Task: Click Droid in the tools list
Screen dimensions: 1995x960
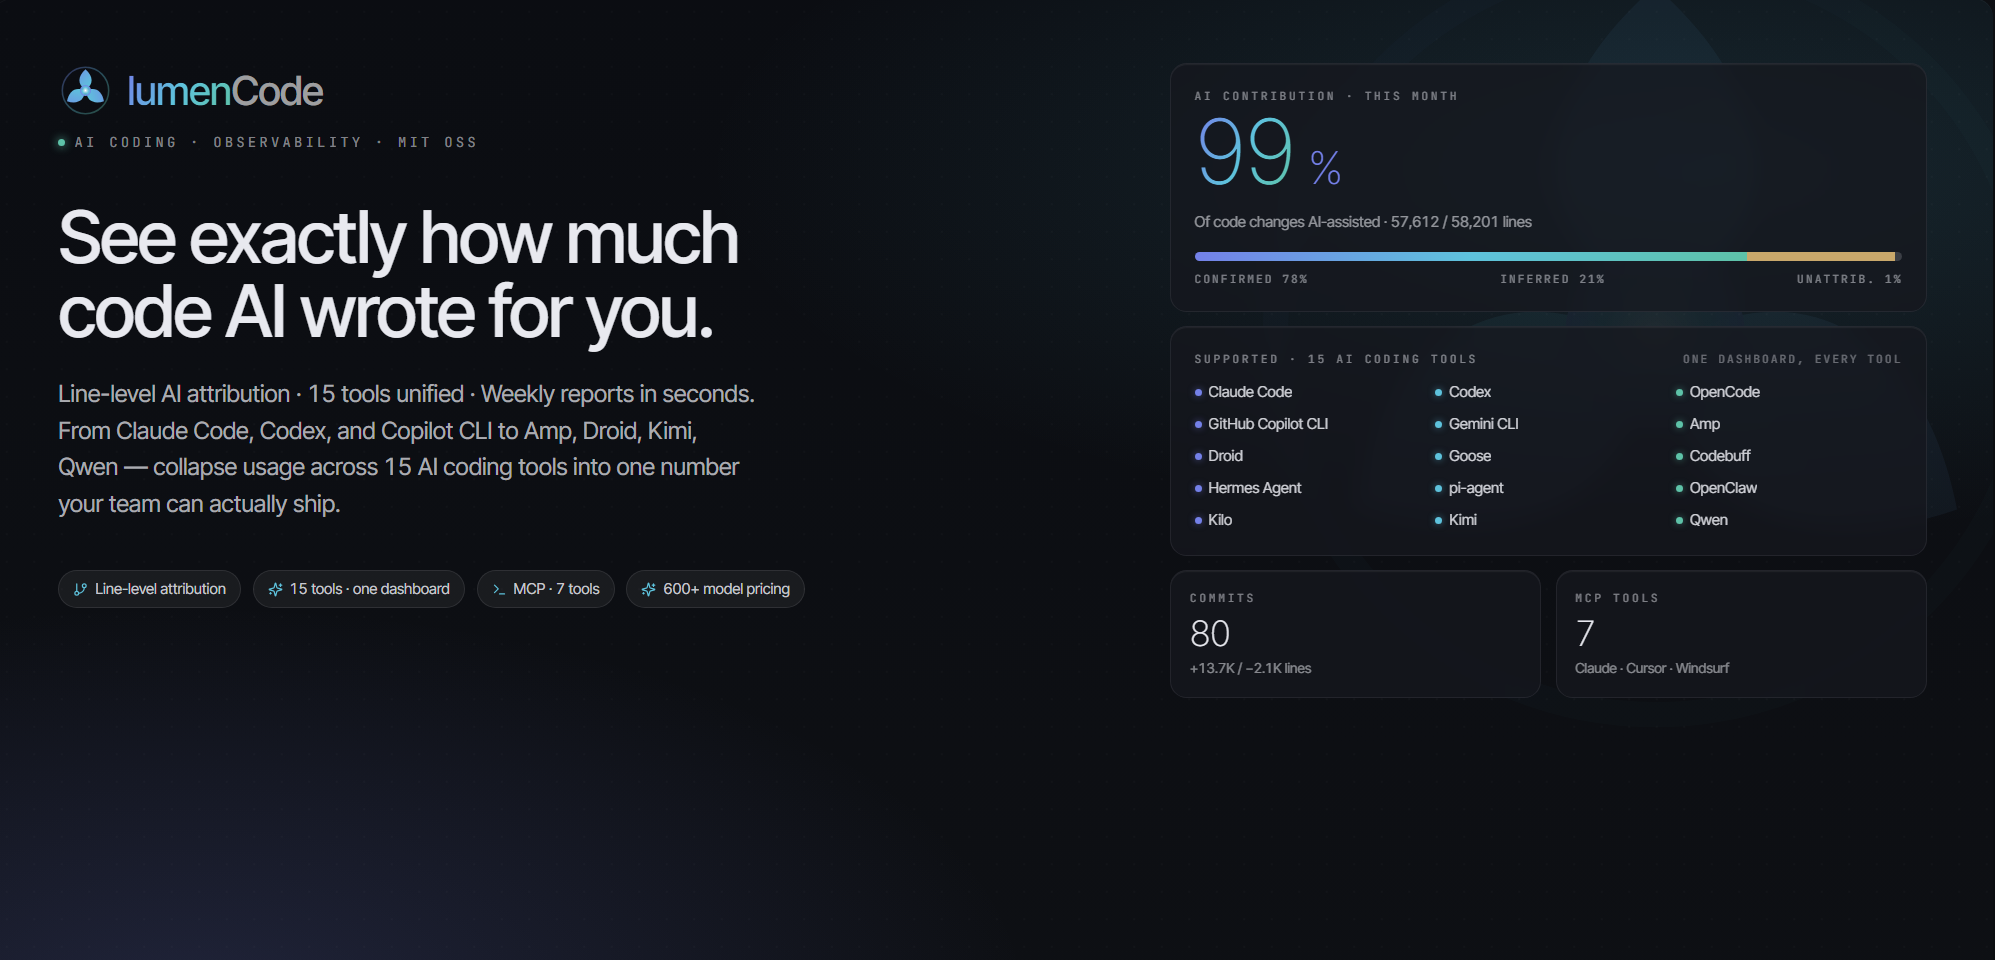Action: (x=1225, y=456)
